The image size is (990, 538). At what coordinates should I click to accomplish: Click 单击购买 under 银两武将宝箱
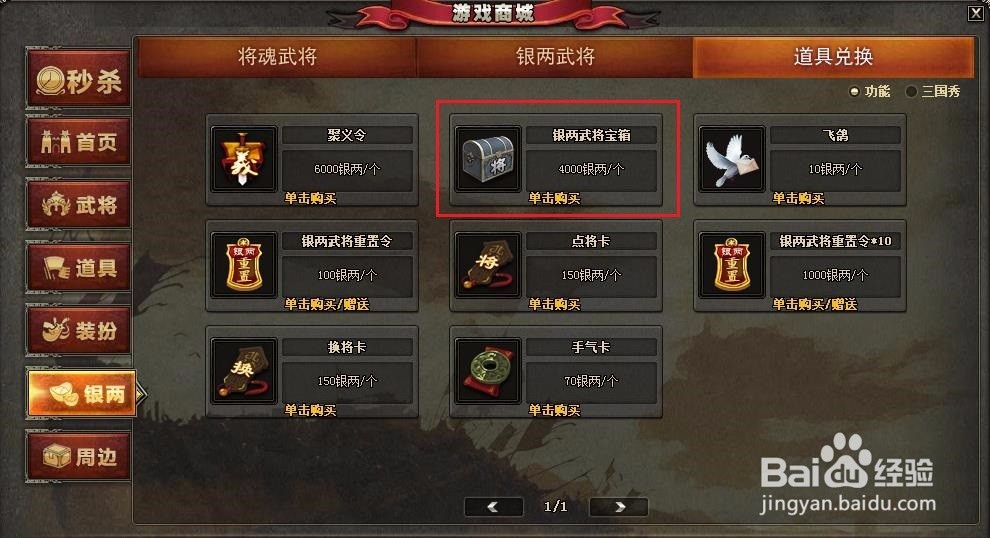pos(554,198)
